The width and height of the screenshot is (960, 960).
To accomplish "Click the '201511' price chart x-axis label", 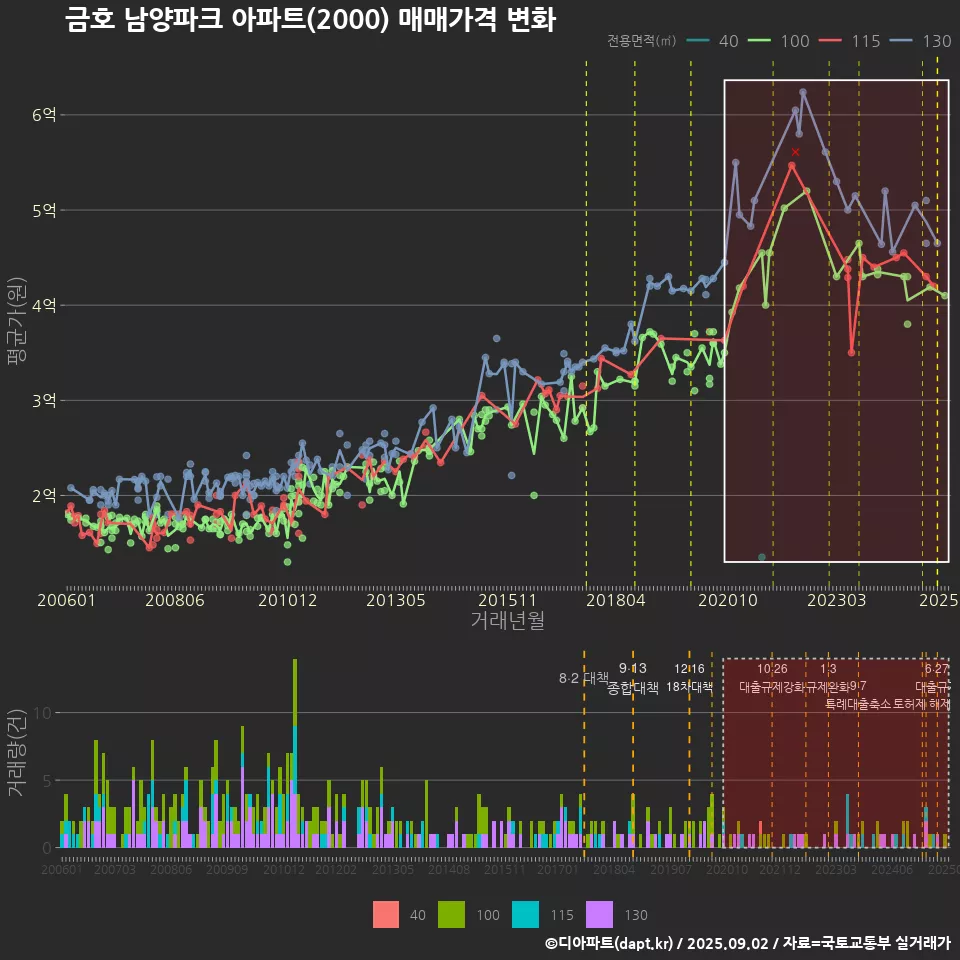I will 507,600.
